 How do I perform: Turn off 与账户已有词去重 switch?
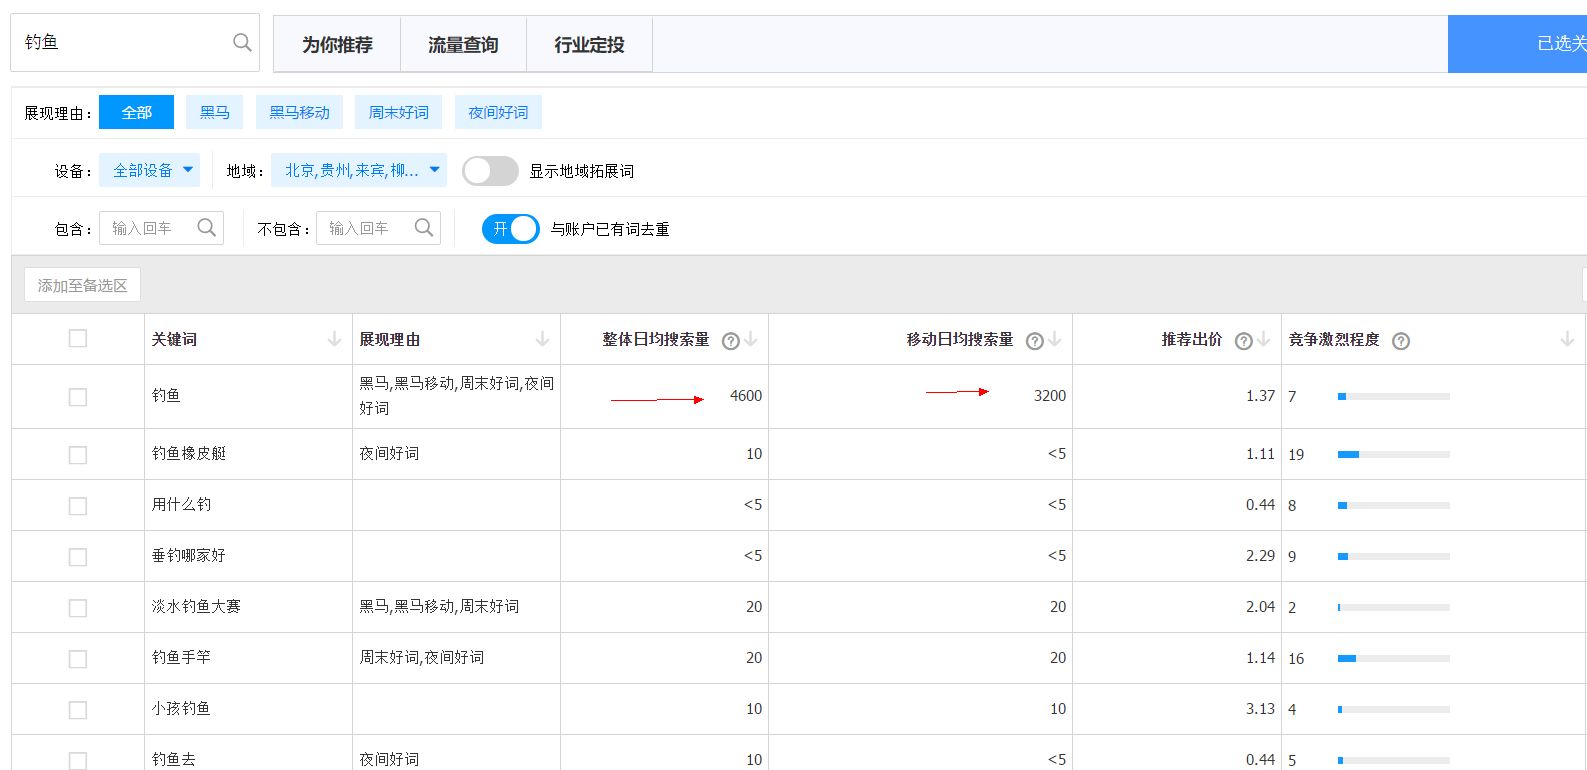[x=511, y=229]
